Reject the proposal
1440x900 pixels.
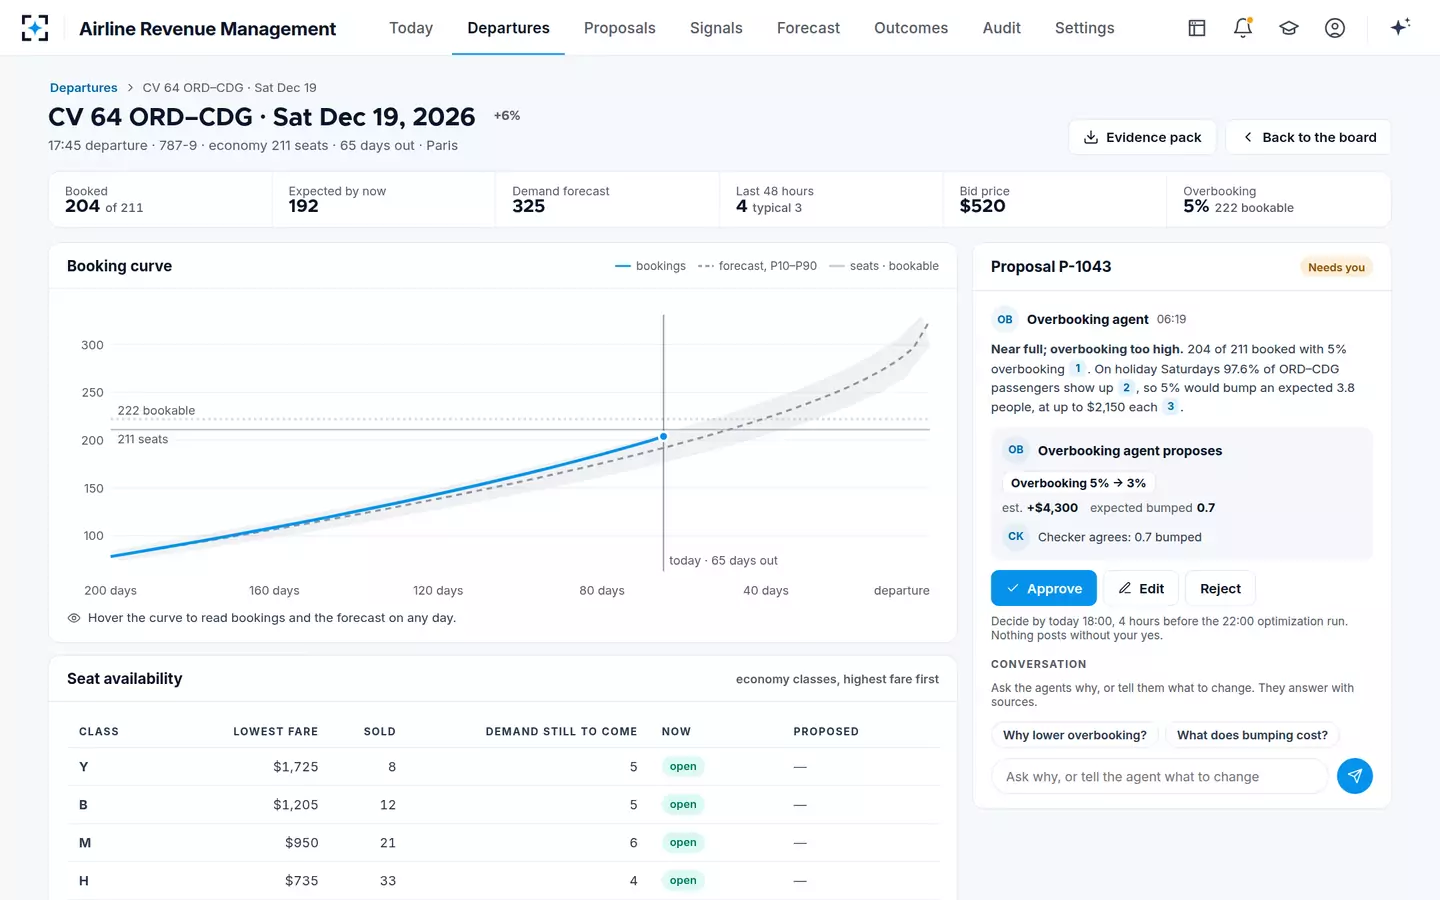(1220, 588)
